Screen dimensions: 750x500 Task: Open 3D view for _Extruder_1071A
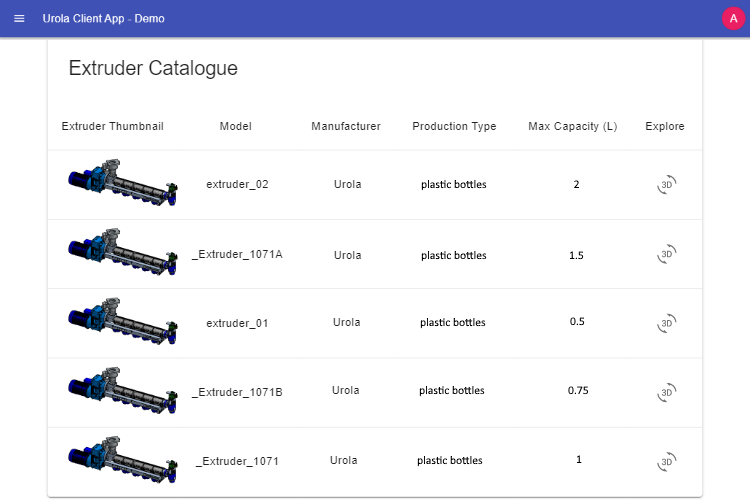[x=666, y=255]
